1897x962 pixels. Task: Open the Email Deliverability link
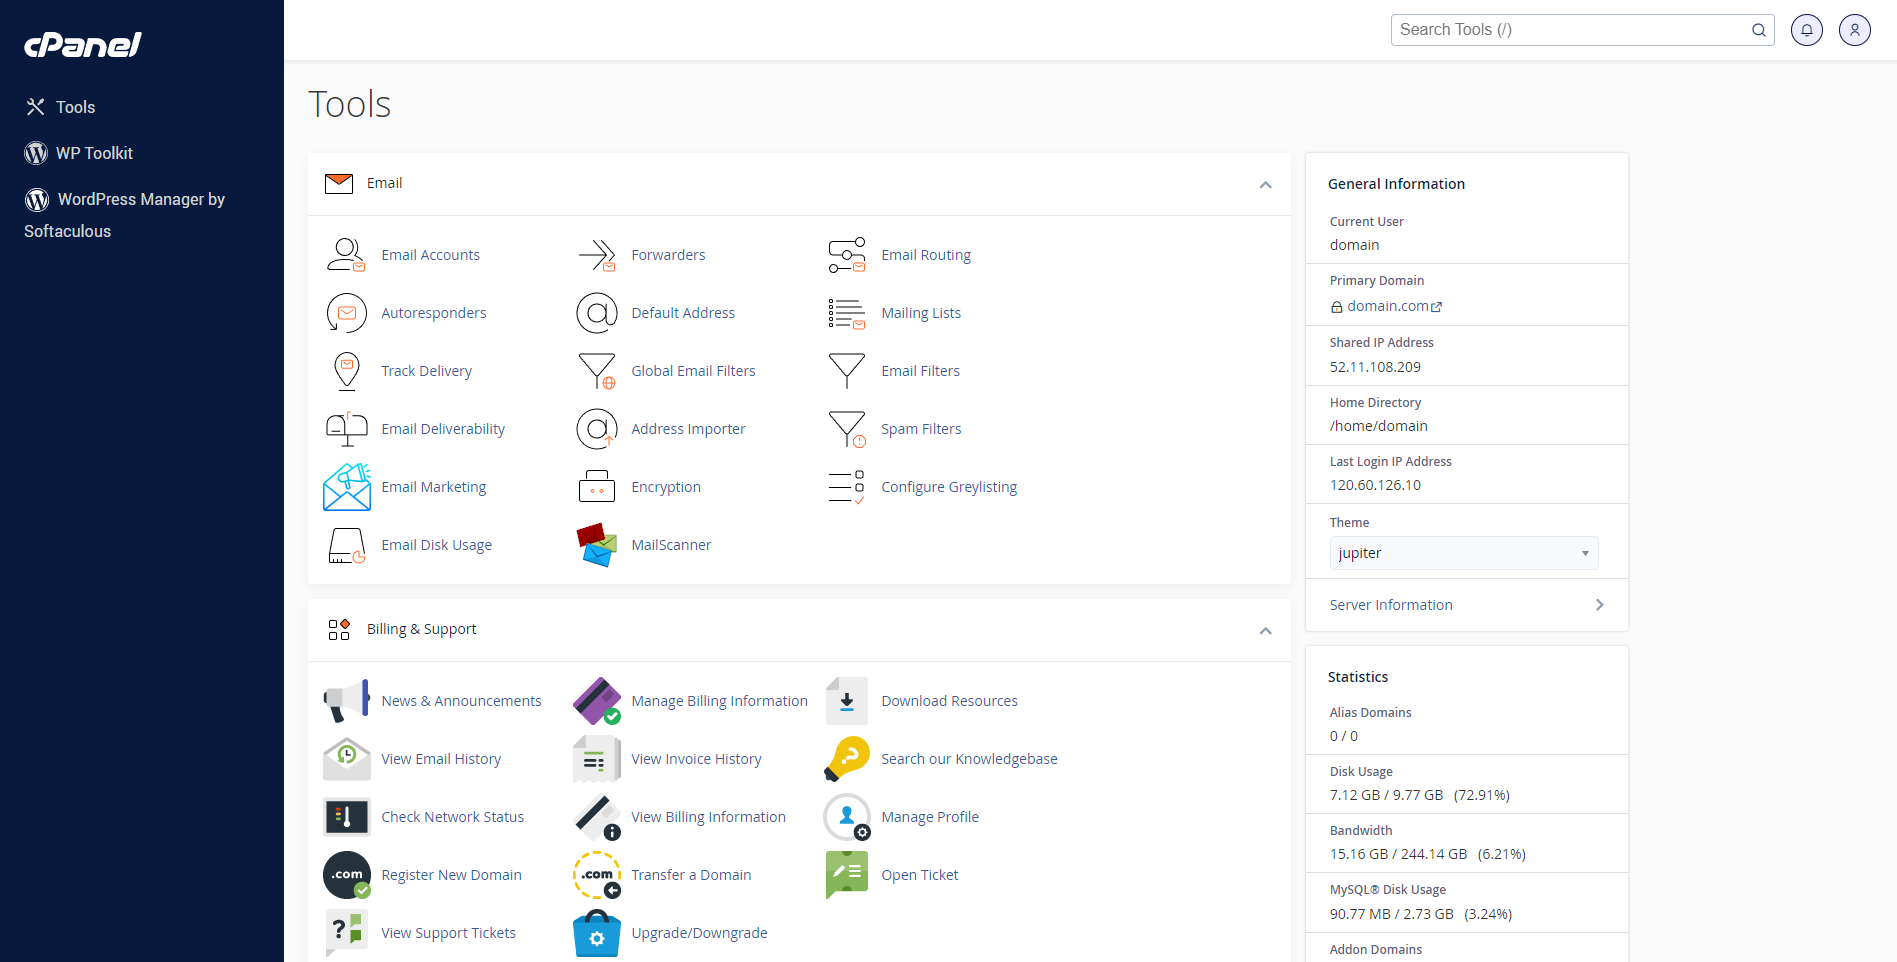point(443,429)
